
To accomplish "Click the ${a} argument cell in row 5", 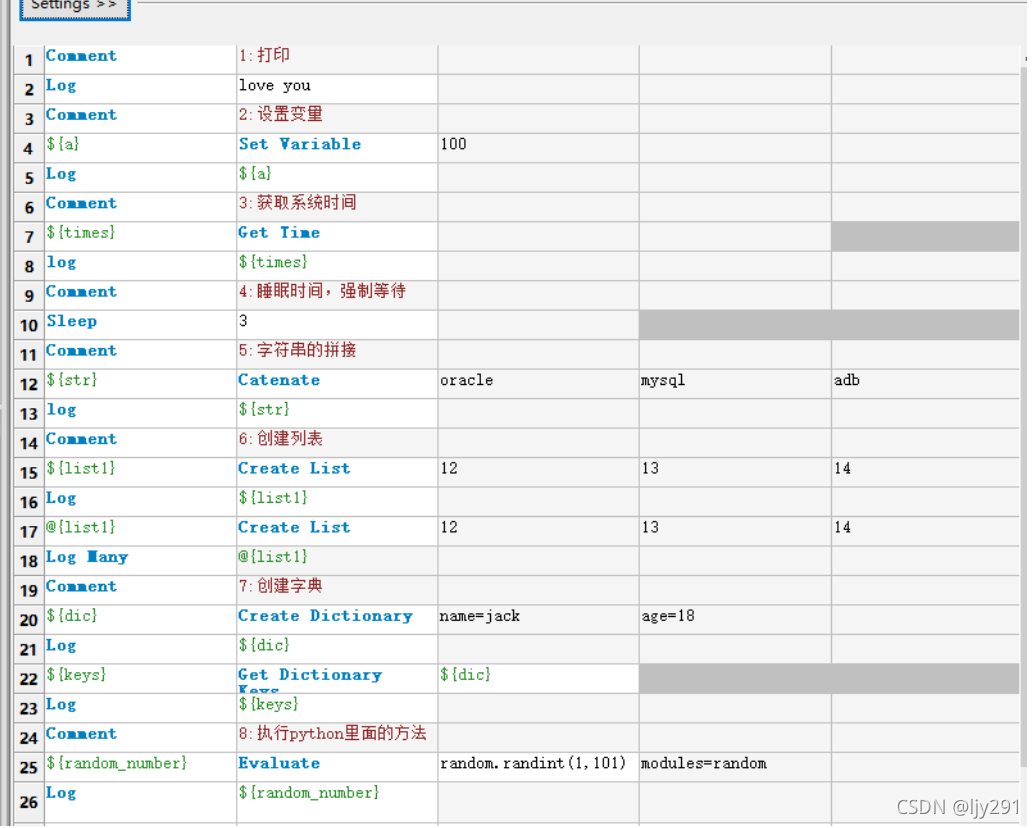I will [337, 177].
